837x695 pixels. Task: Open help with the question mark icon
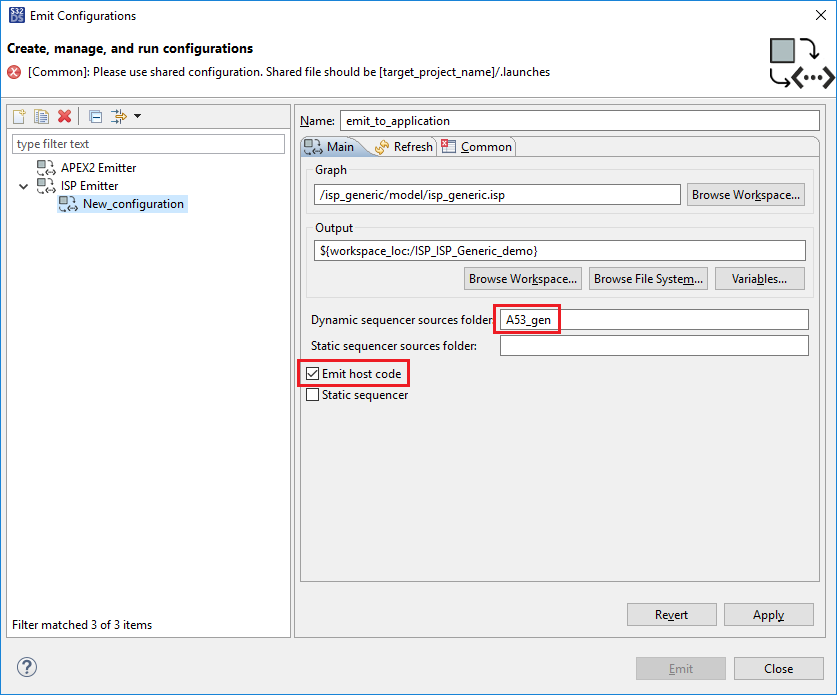point(27,667)
